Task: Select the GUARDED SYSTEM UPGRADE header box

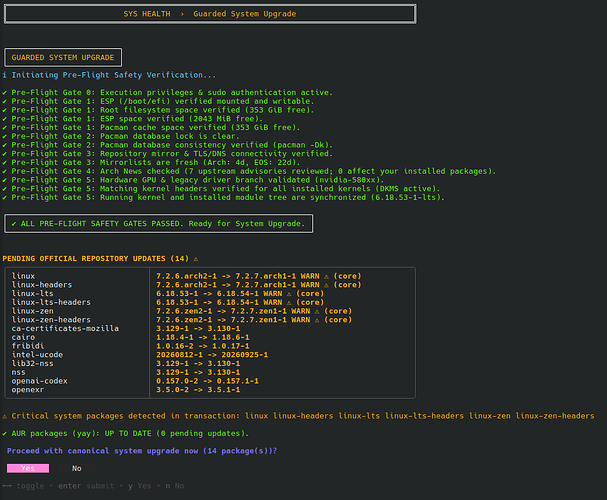Action: tap(63, 57)
